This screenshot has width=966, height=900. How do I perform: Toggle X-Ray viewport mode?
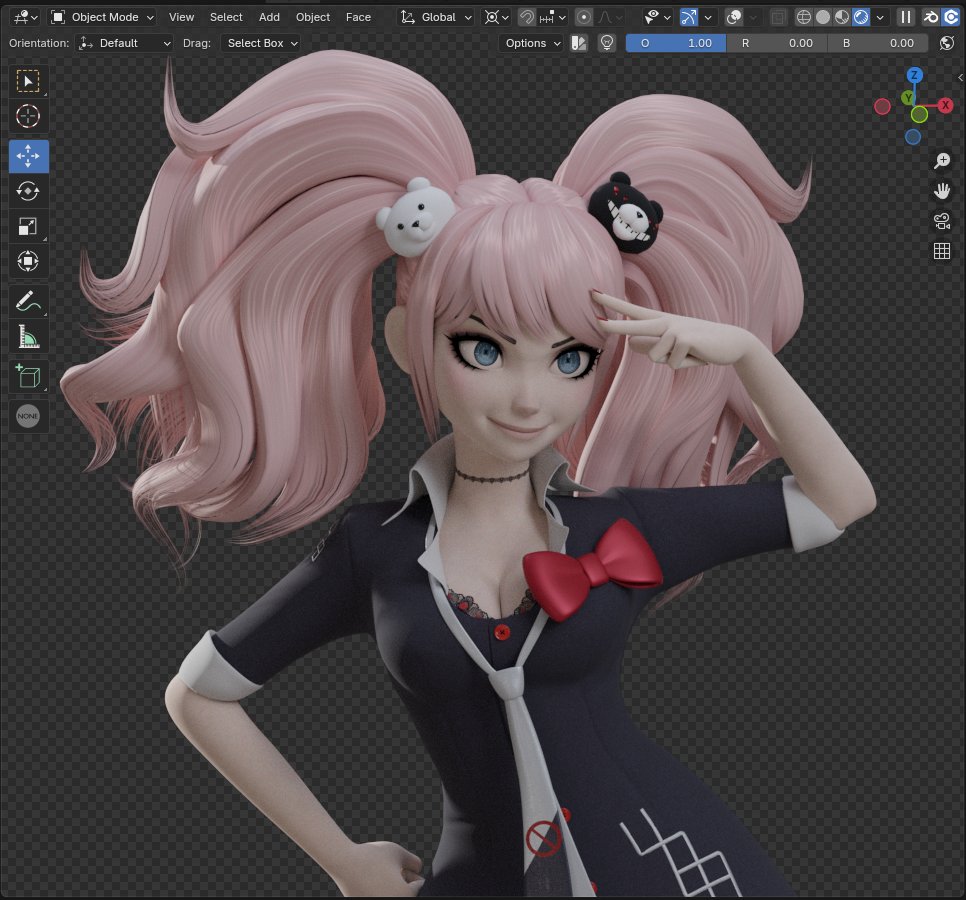(776, 17)
